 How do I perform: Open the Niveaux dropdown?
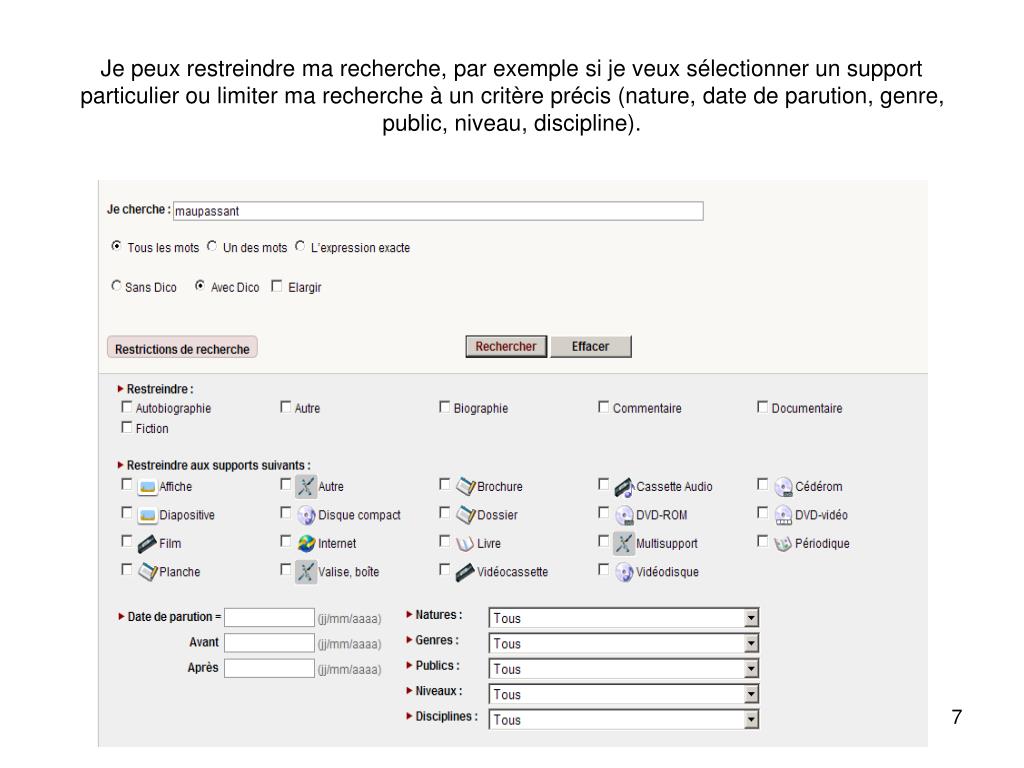[624, 694]
